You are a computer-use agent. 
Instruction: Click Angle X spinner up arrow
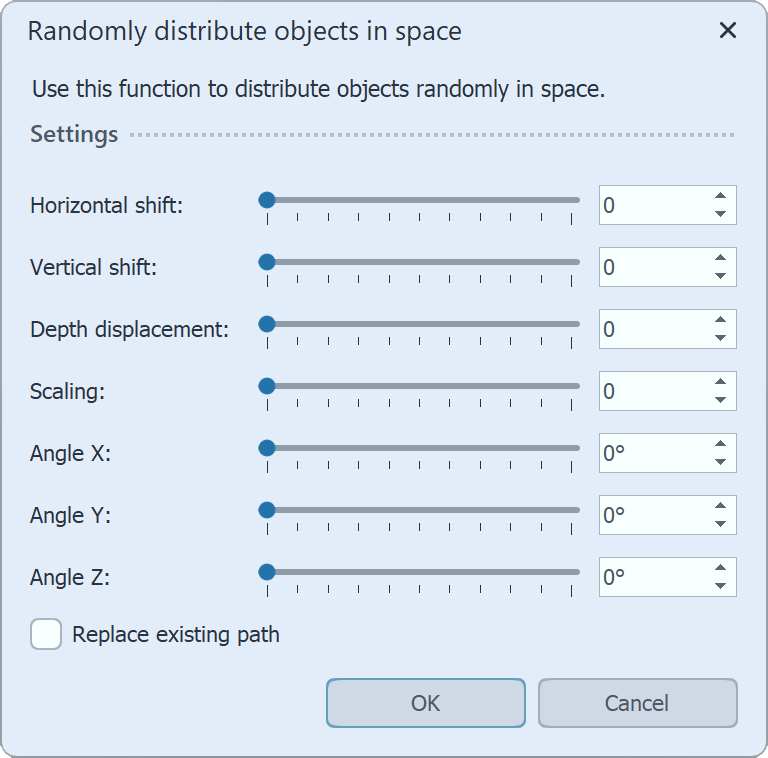720,444
